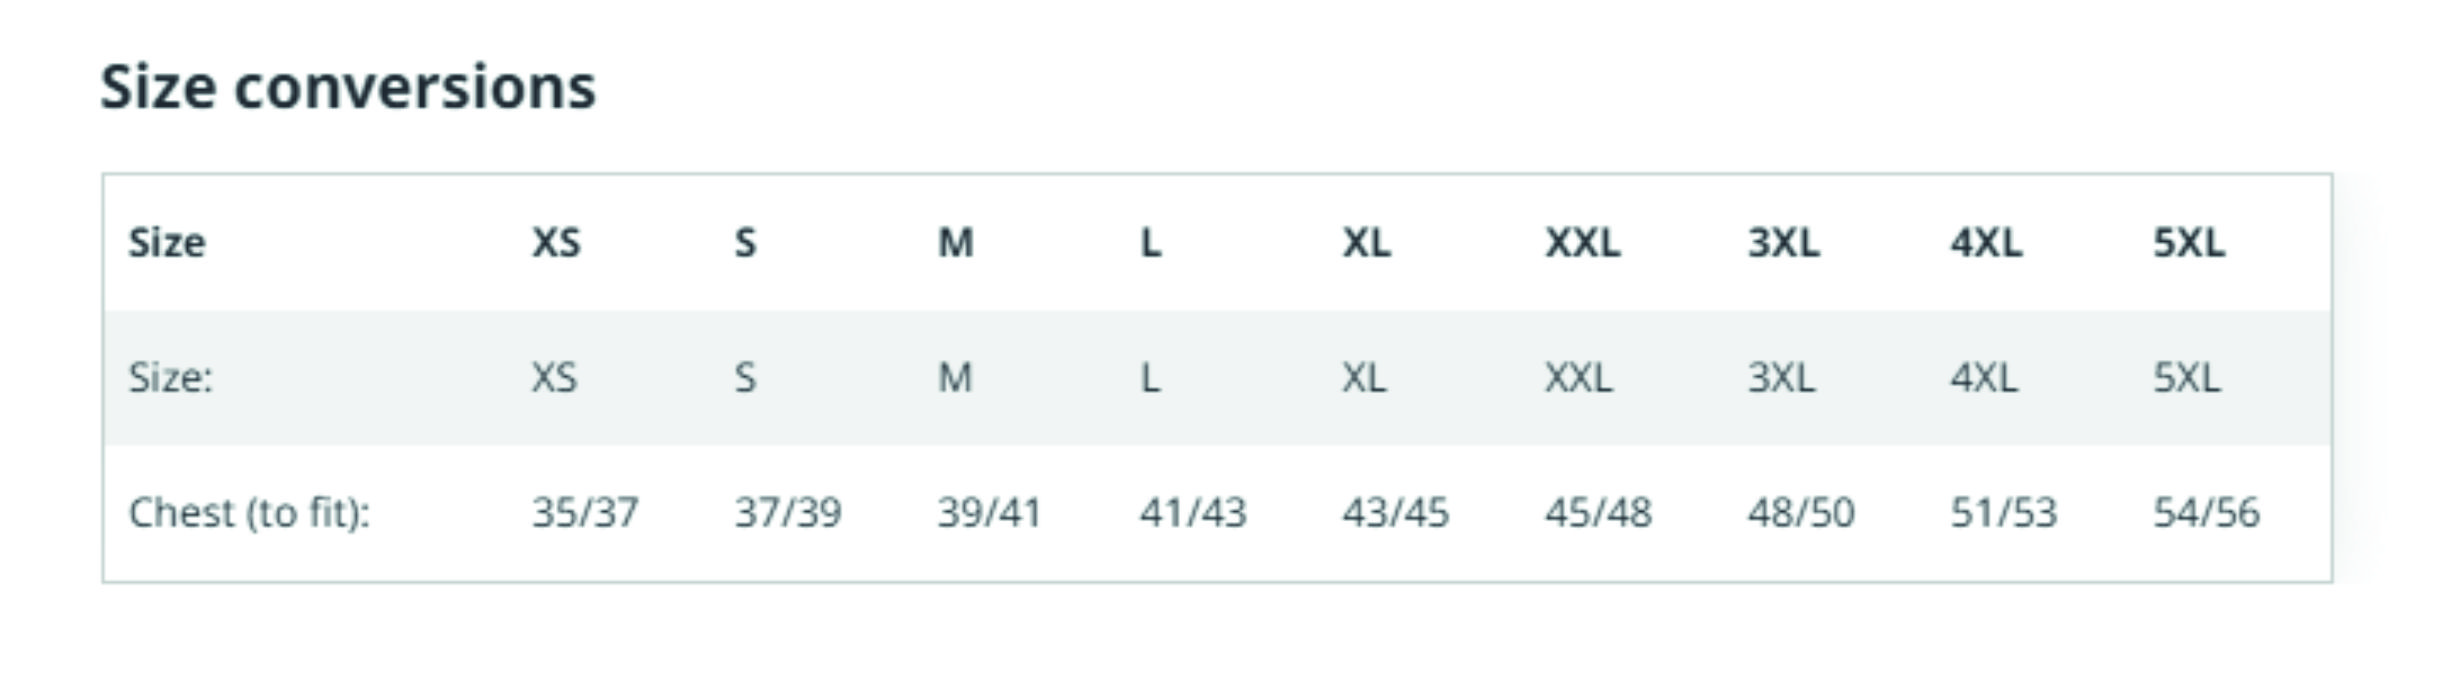The height and width of the screenshot is (682, 2442).
Task: Click the 48/50 chest measurement
Action: (x=1801, y=513)
